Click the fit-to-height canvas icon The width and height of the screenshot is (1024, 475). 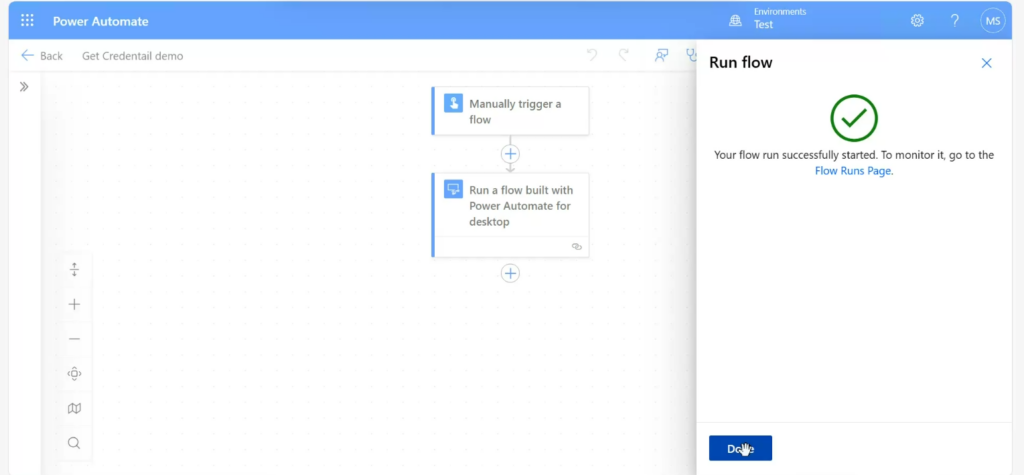74,269
